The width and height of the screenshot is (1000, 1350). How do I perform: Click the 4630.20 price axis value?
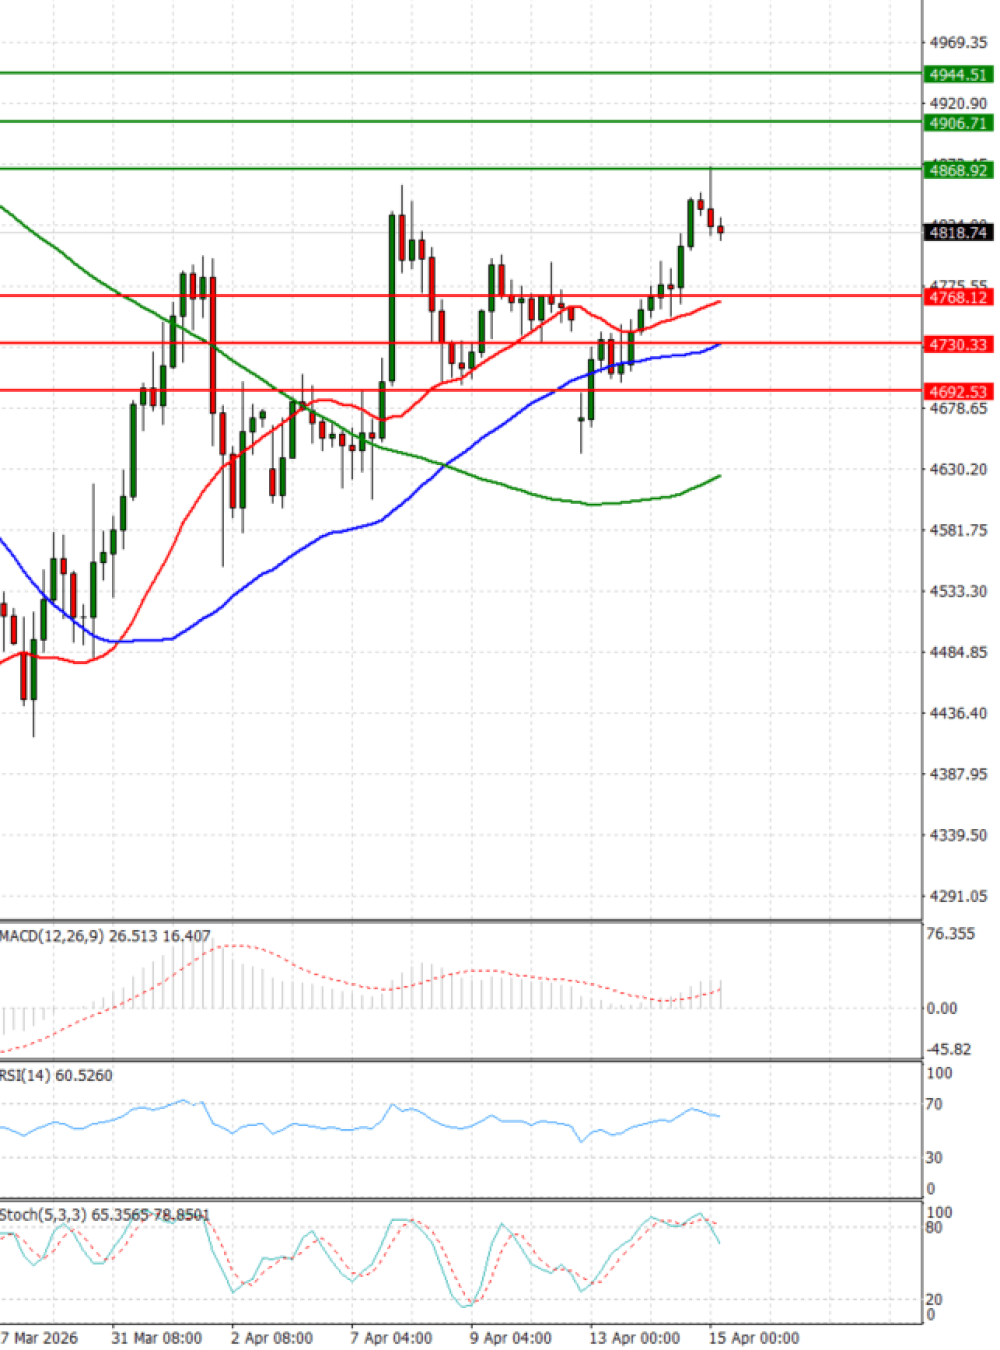(x=958, y=470)
